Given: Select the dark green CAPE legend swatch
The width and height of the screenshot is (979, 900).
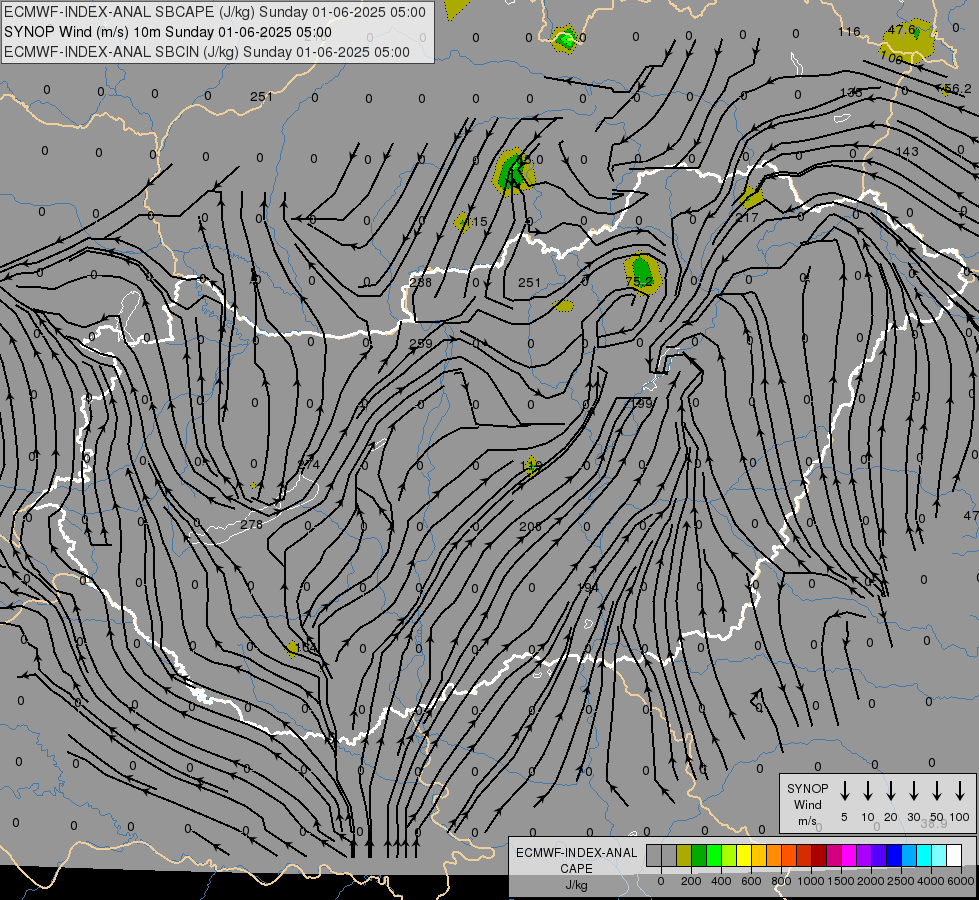Looking at the screenshot, I should coord(699,856).
